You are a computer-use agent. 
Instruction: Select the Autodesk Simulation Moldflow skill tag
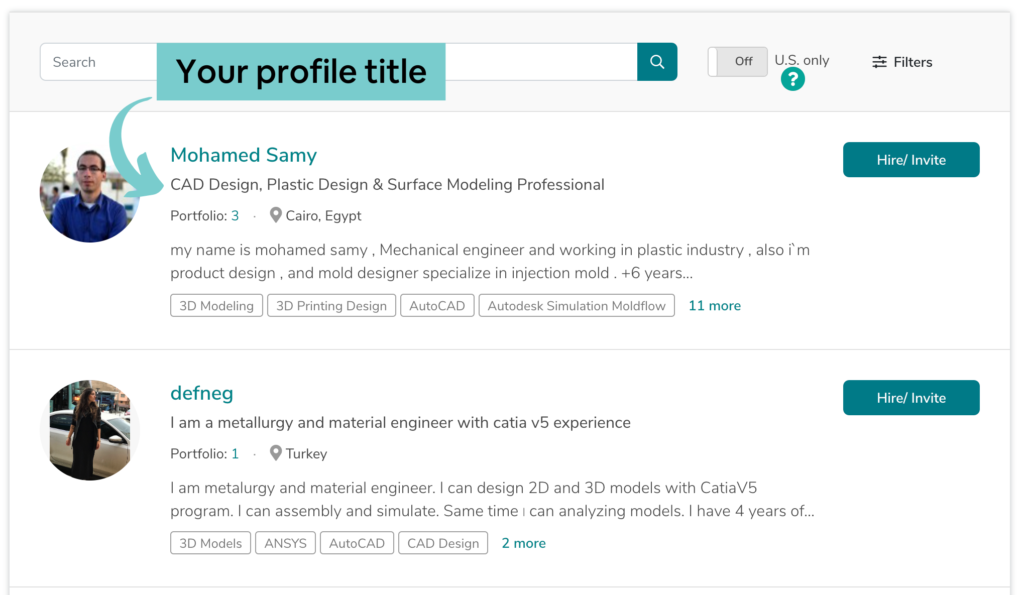pos(576,305)
